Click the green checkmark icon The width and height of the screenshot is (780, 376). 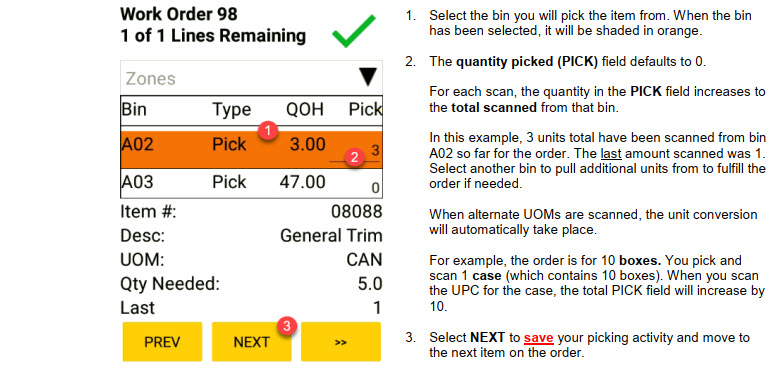coord(354,31)
